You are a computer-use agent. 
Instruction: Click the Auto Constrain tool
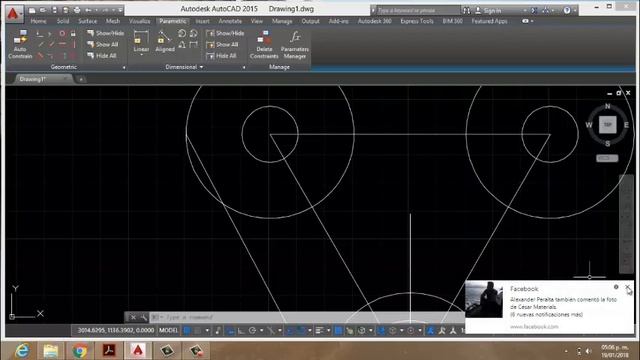click(20, 45)
